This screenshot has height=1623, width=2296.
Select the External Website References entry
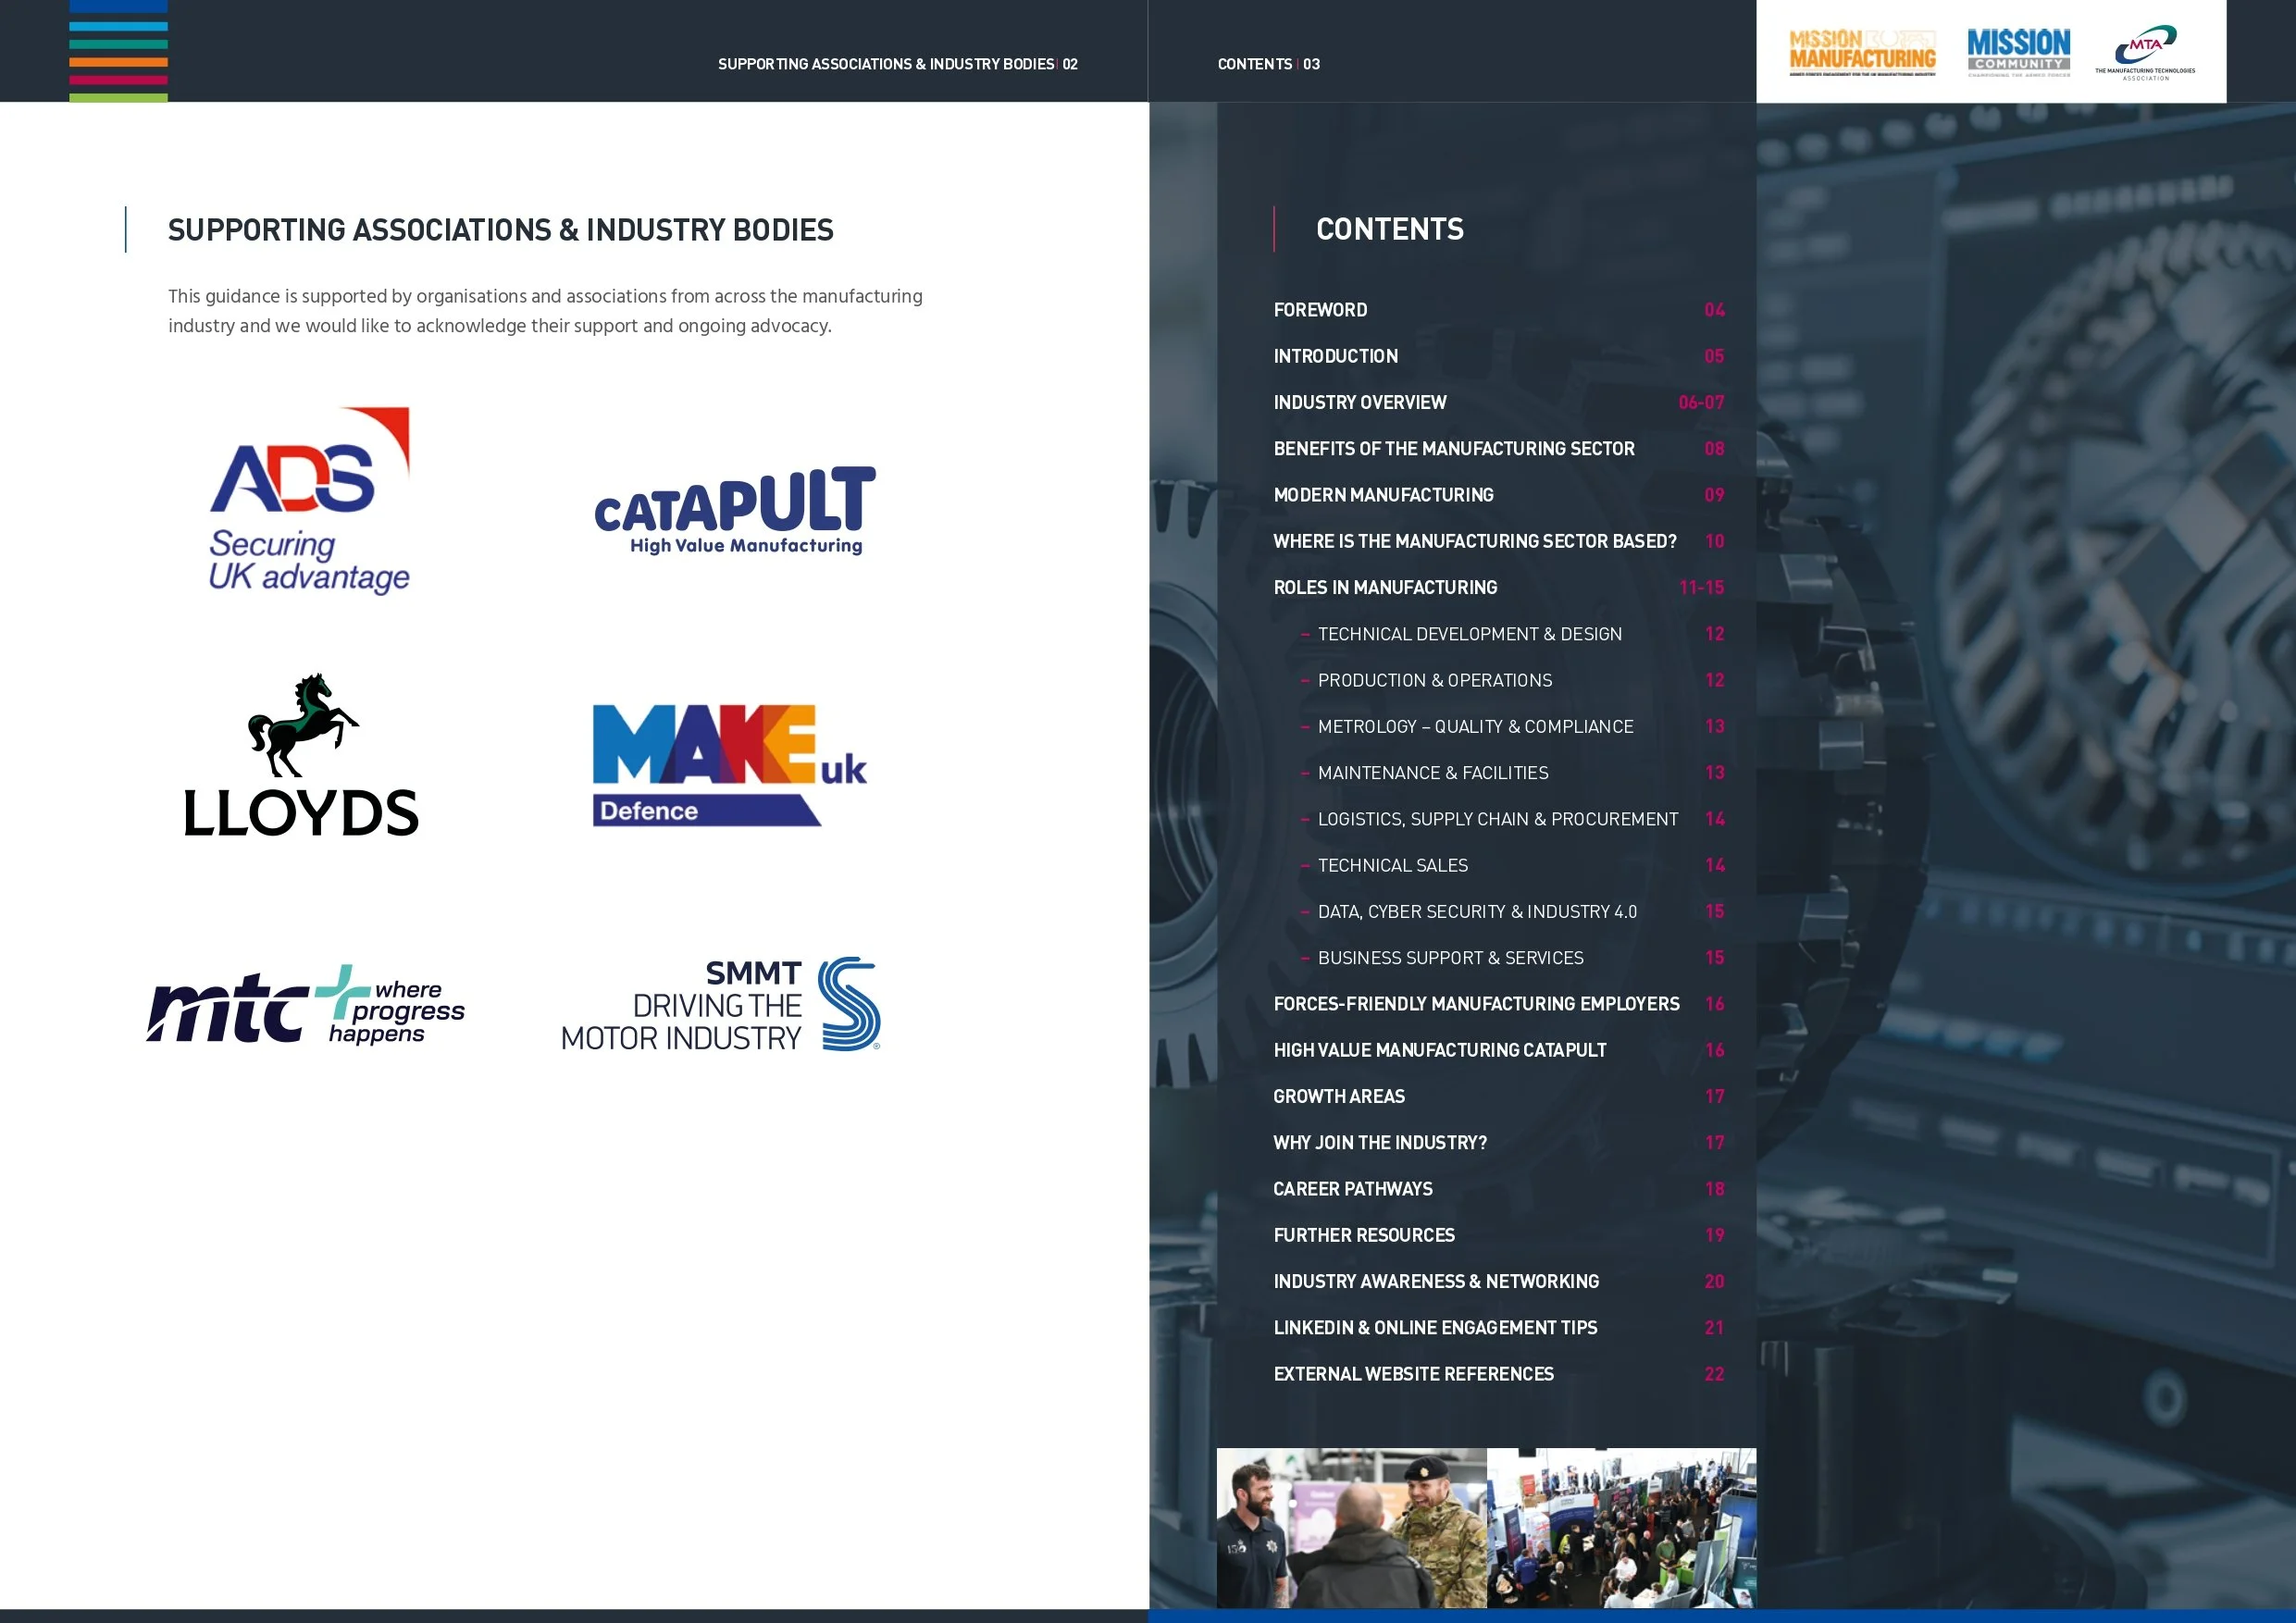[x=1413, y=1373]
